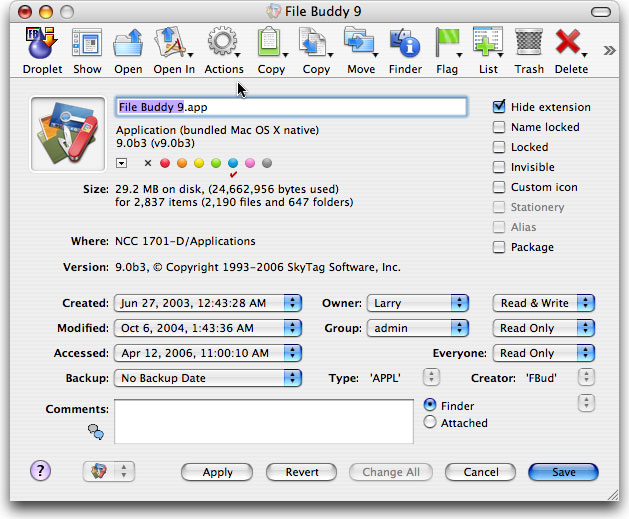
Task: Click the blue Save button
Action: pos(563,472)
